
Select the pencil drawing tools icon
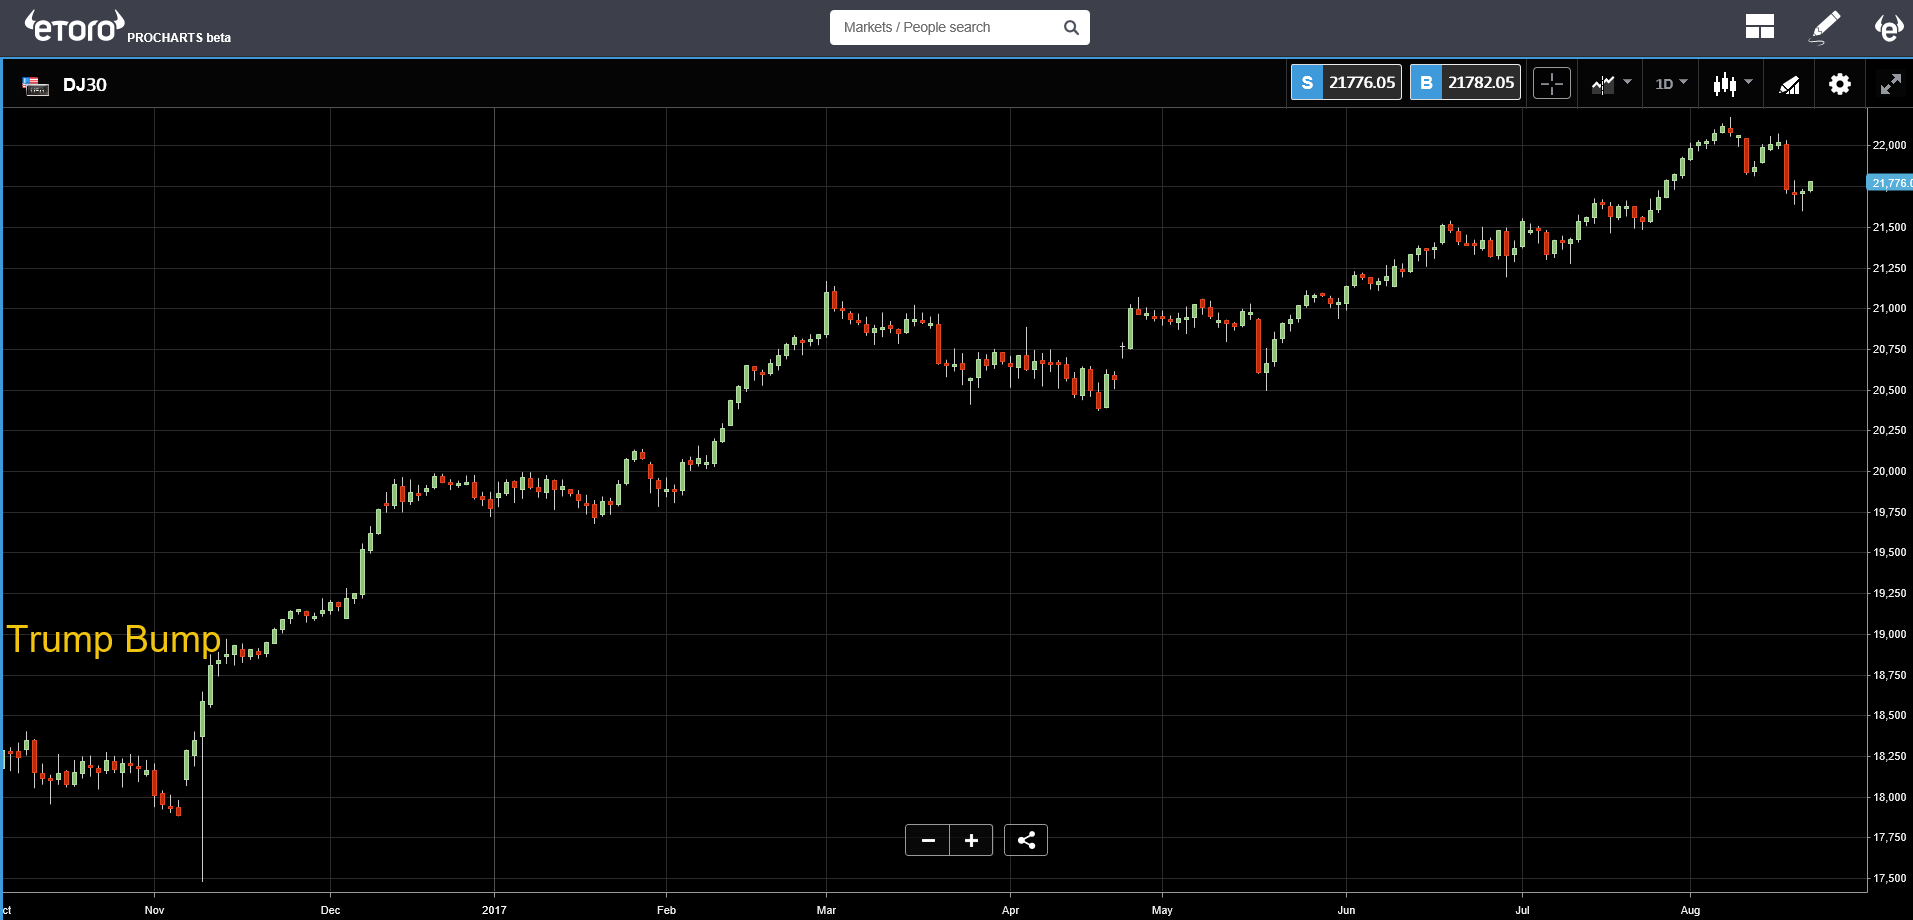click(x=1825, y=27)
